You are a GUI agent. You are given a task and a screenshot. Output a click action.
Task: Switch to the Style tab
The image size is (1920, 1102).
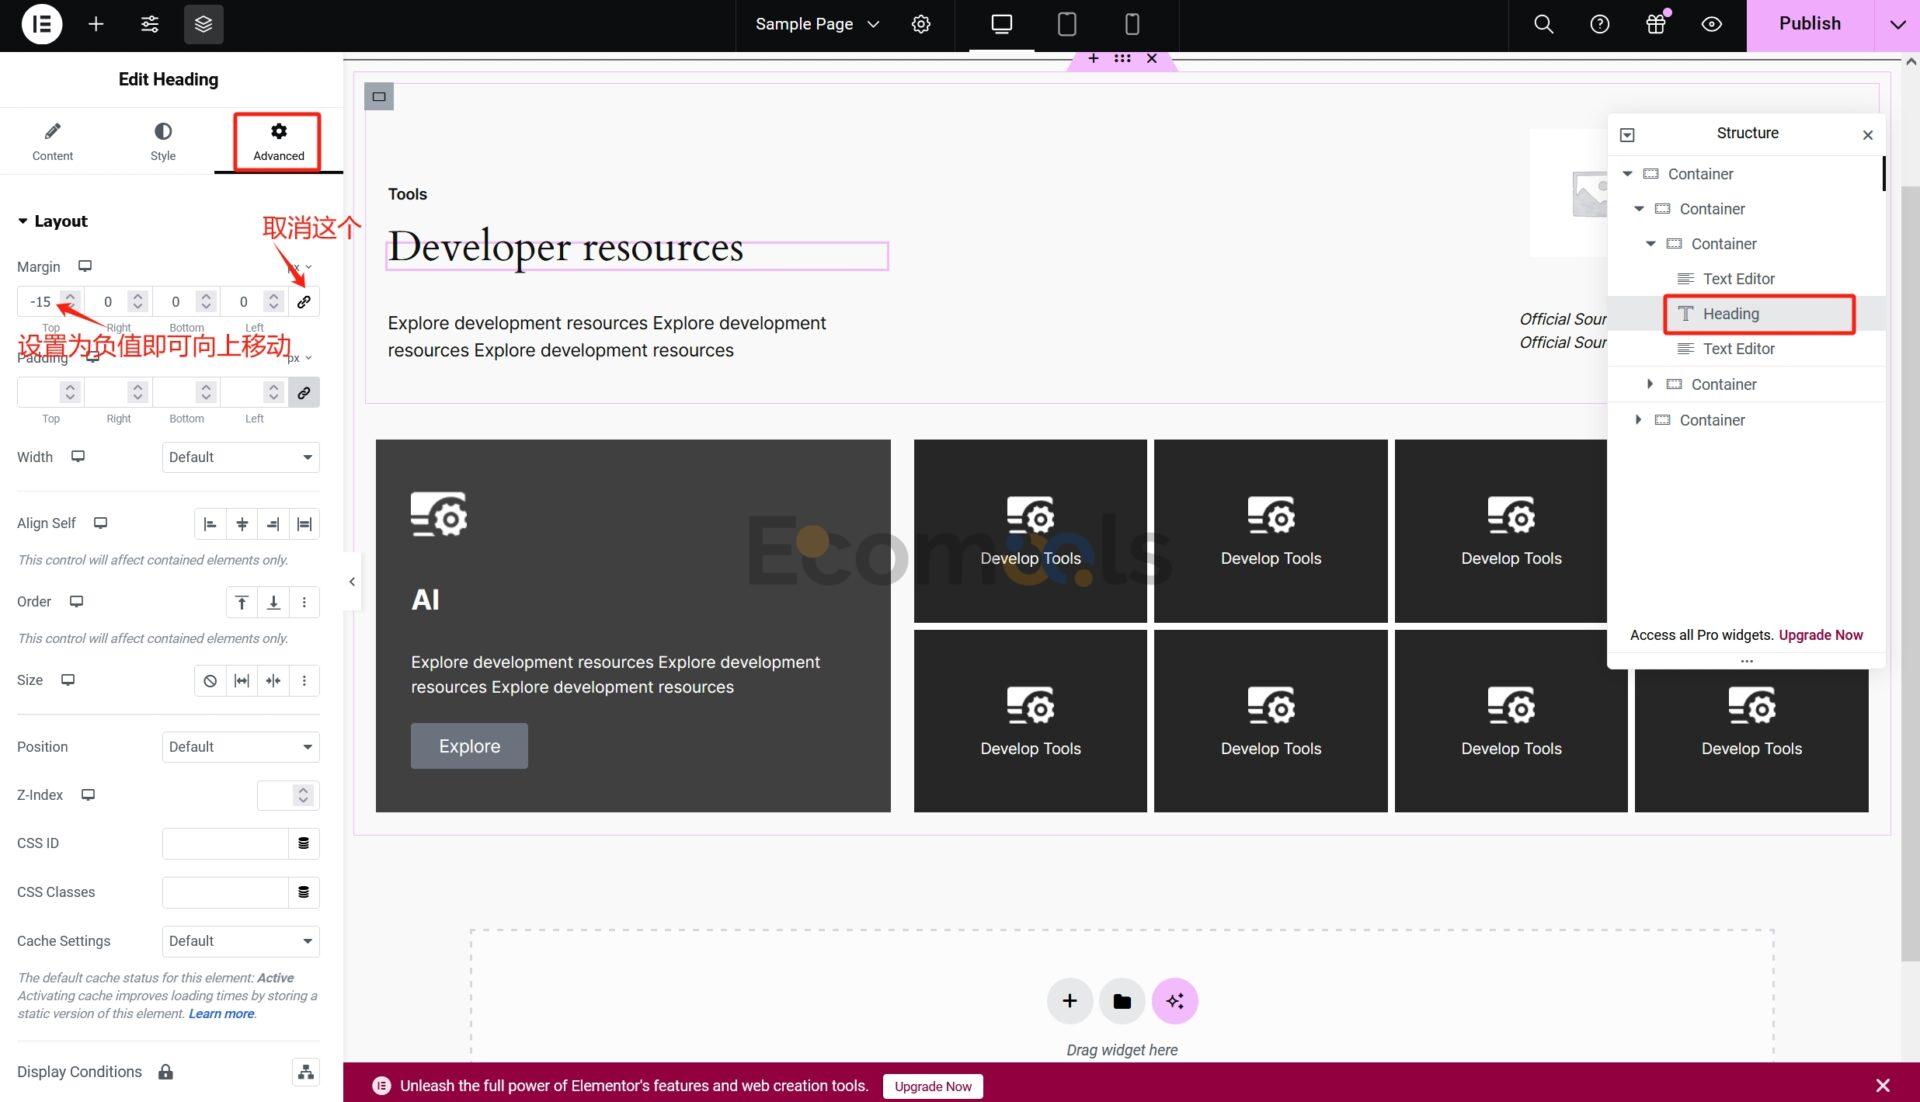163,142
